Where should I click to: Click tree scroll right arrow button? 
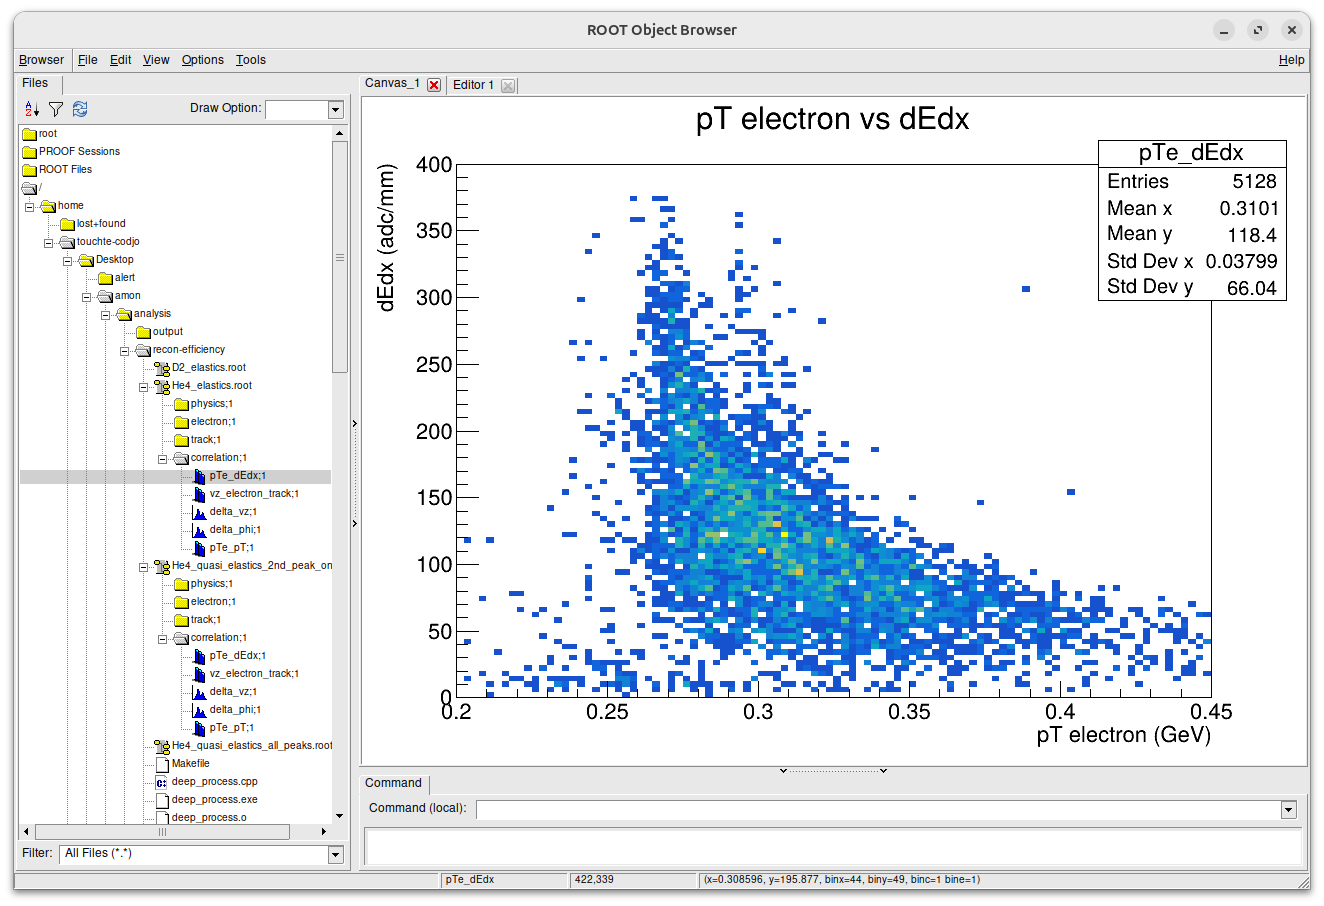(x=323, y=832)
